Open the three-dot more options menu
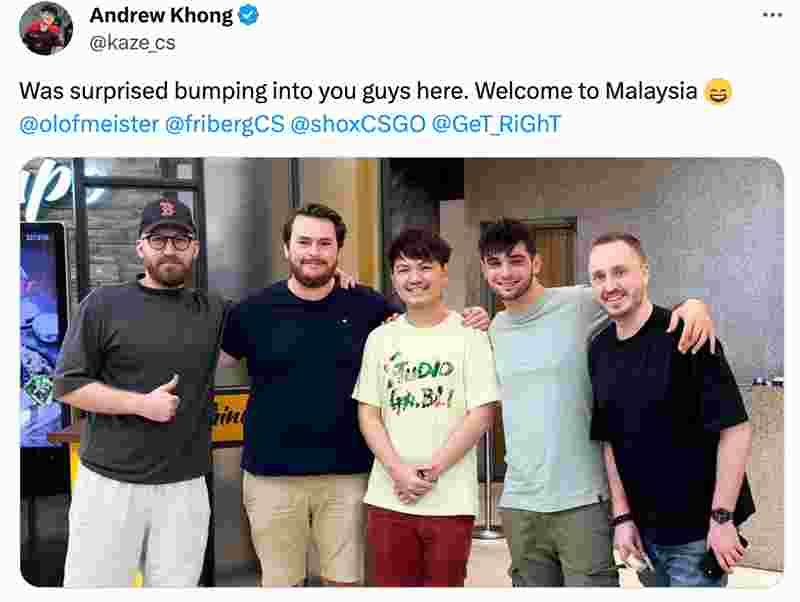The width and height of the screenshot is (800, 602). pyautogui.click(x=772, y=15)
